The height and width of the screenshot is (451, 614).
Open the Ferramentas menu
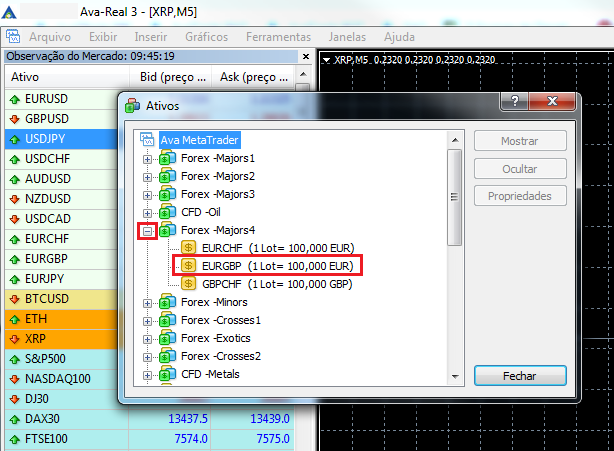[278, 37]
